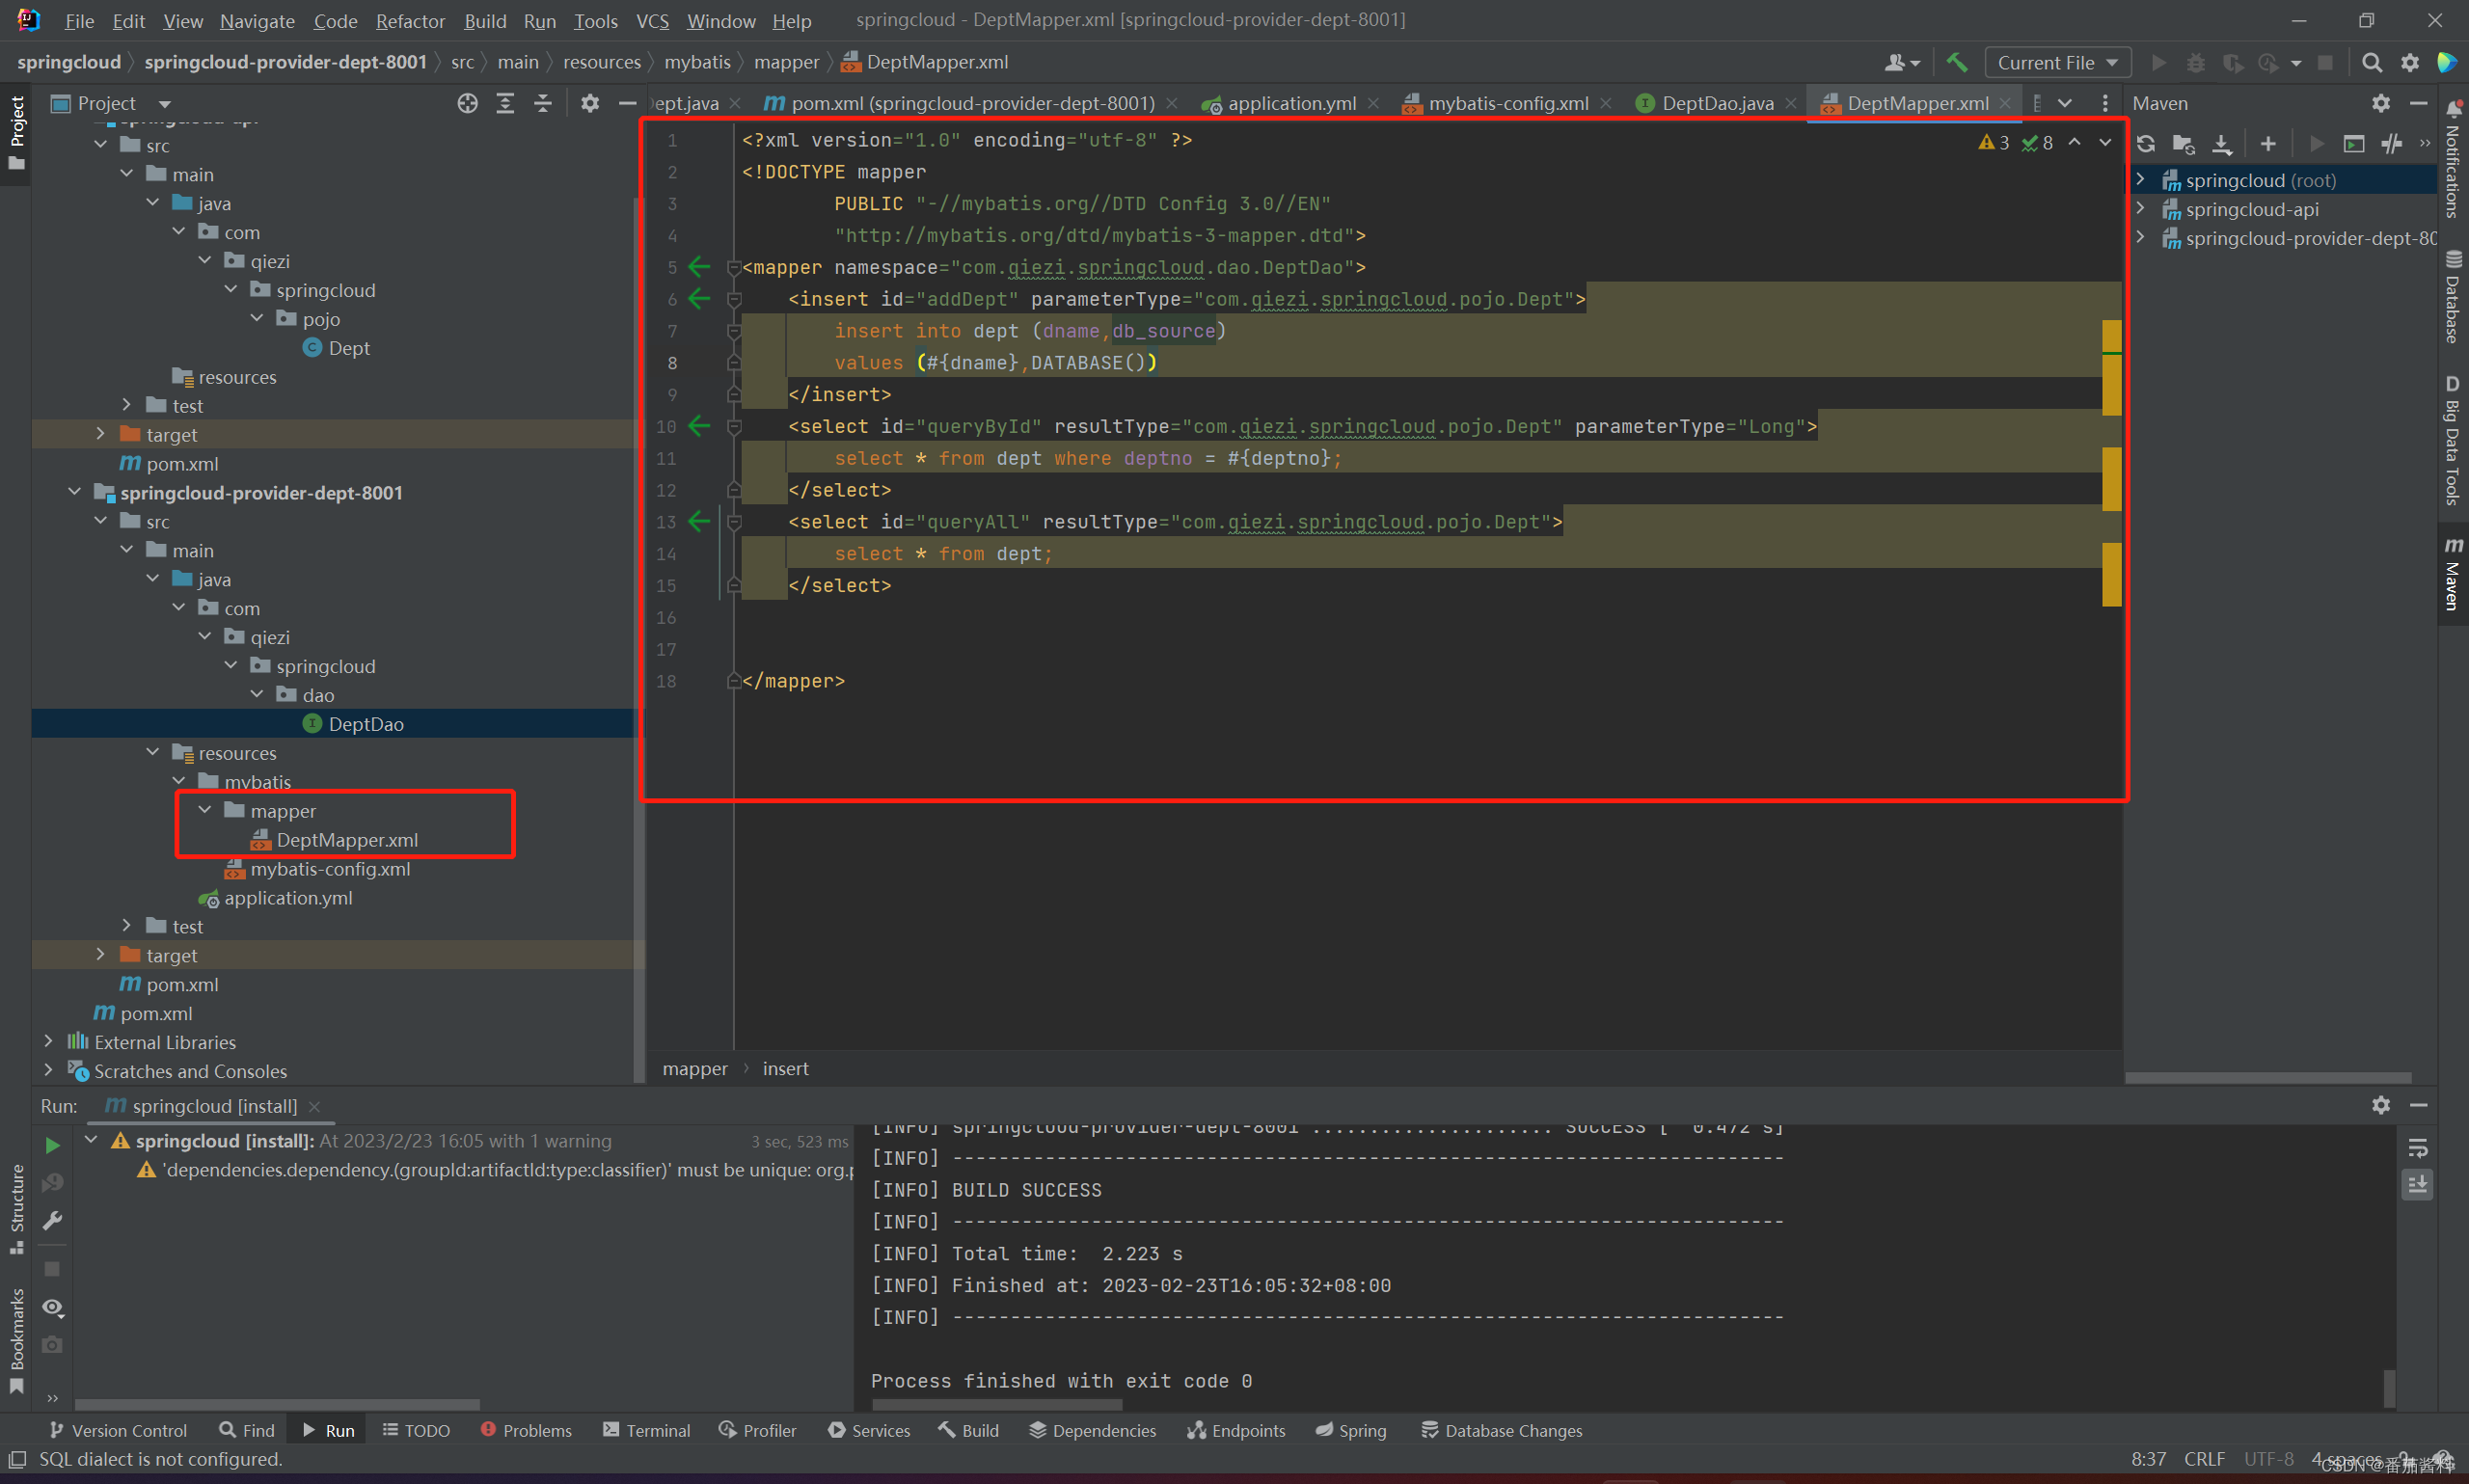
Task: Click Reload All Maven Projects icon
Action: 2146,144
